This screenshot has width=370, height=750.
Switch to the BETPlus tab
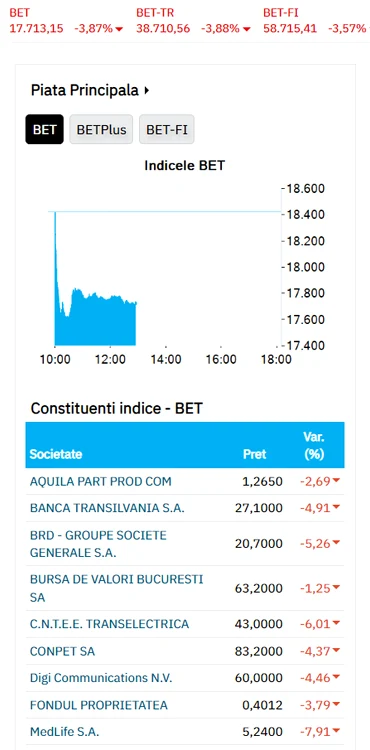[101, 129]
